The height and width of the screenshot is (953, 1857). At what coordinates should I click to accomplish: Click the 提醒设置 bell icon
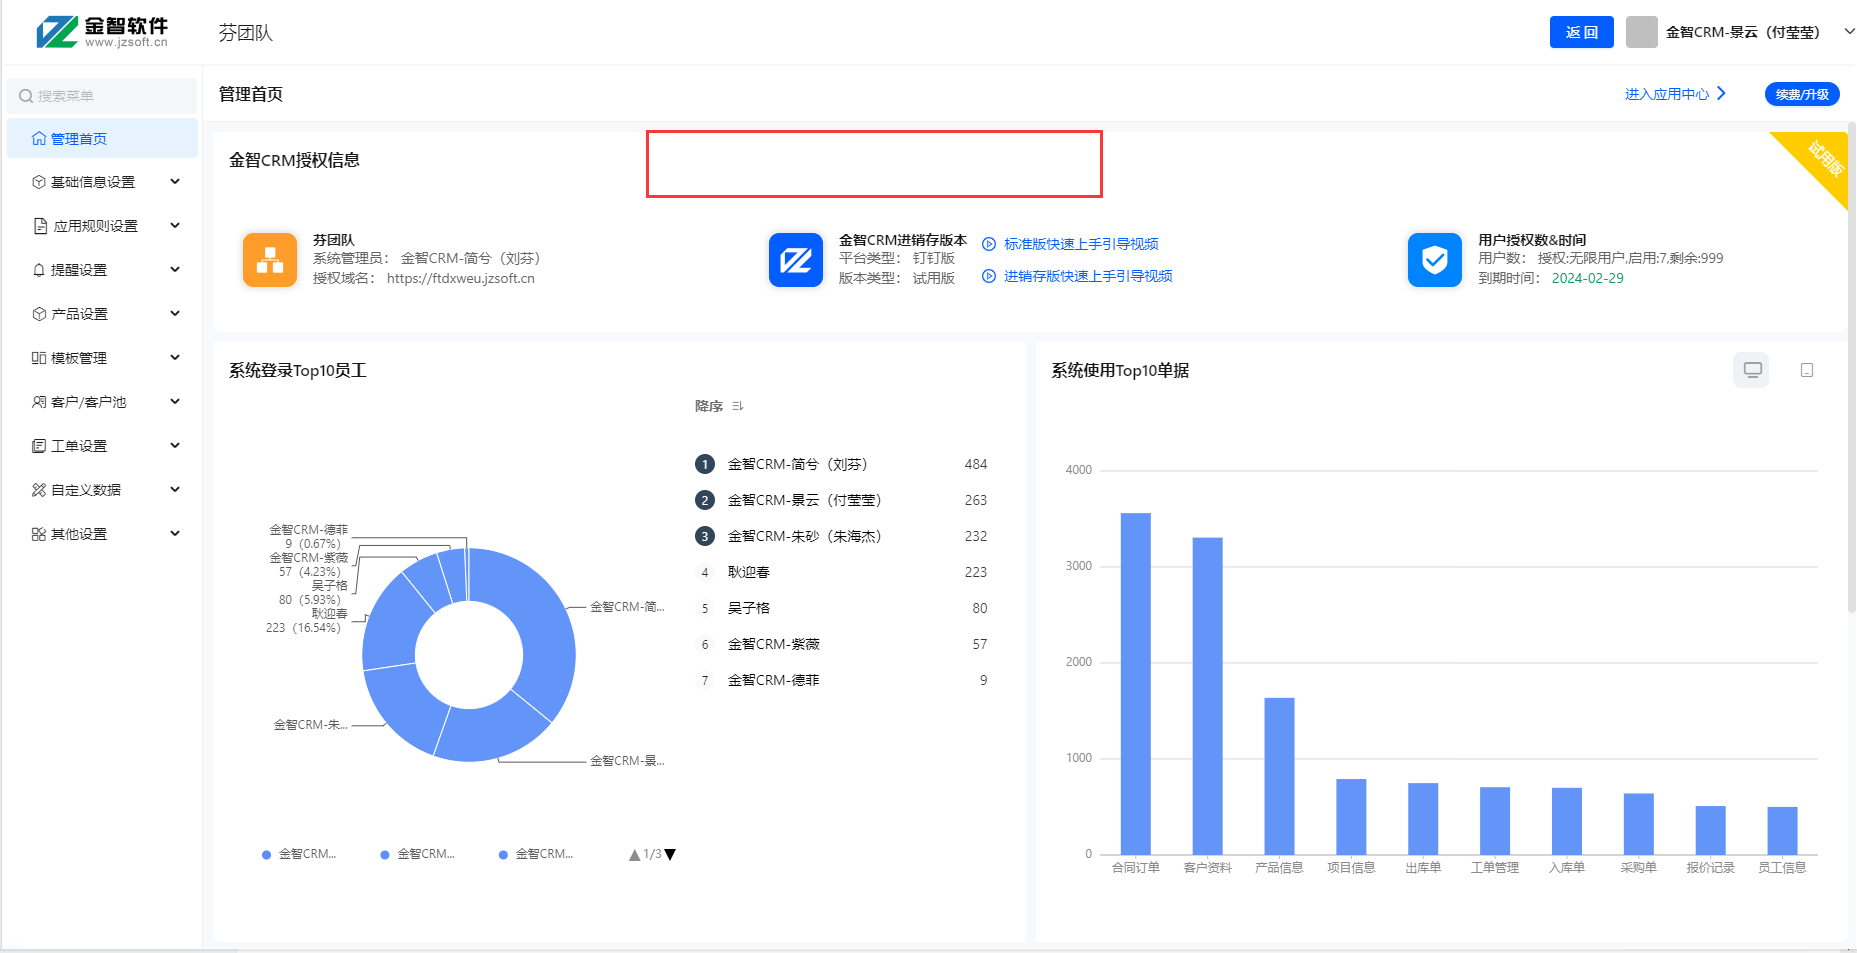[x=39, y=270]
